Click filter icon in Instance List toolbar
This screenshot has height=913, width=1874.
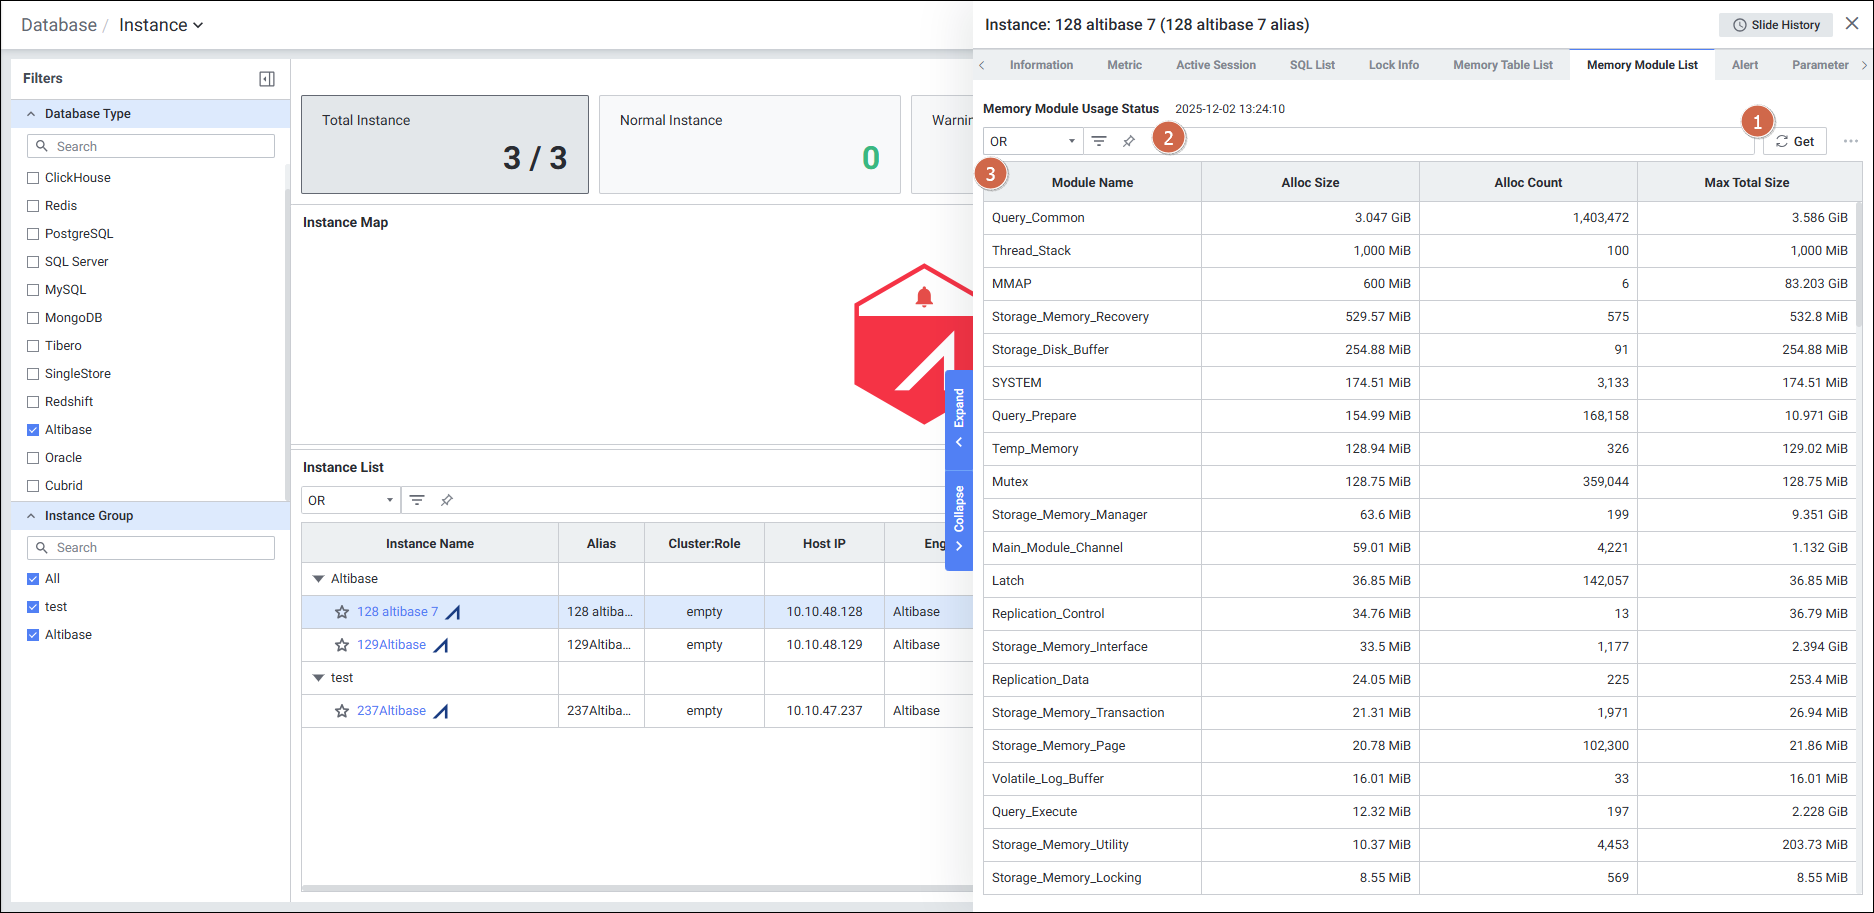[417, 500]
